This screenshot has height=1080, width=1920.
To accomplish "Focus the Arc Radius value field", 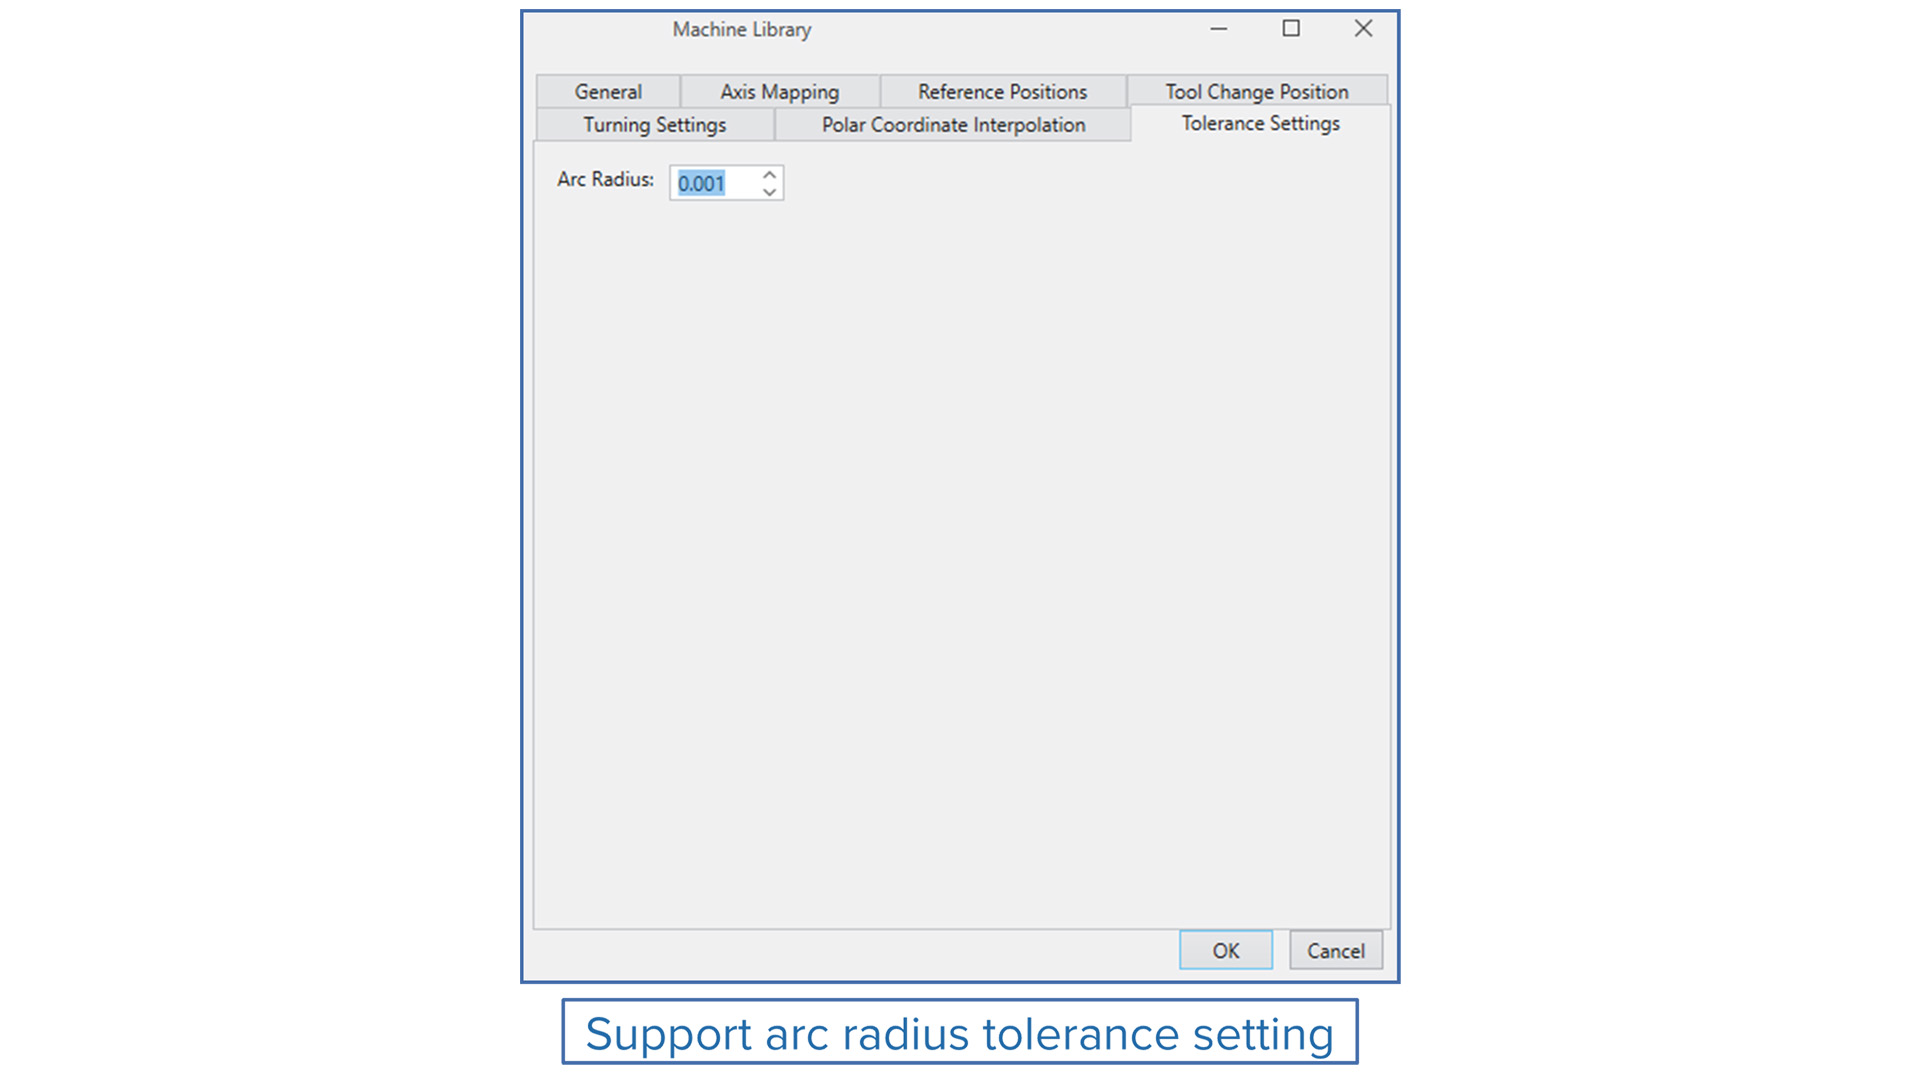I will click(714, 183).
